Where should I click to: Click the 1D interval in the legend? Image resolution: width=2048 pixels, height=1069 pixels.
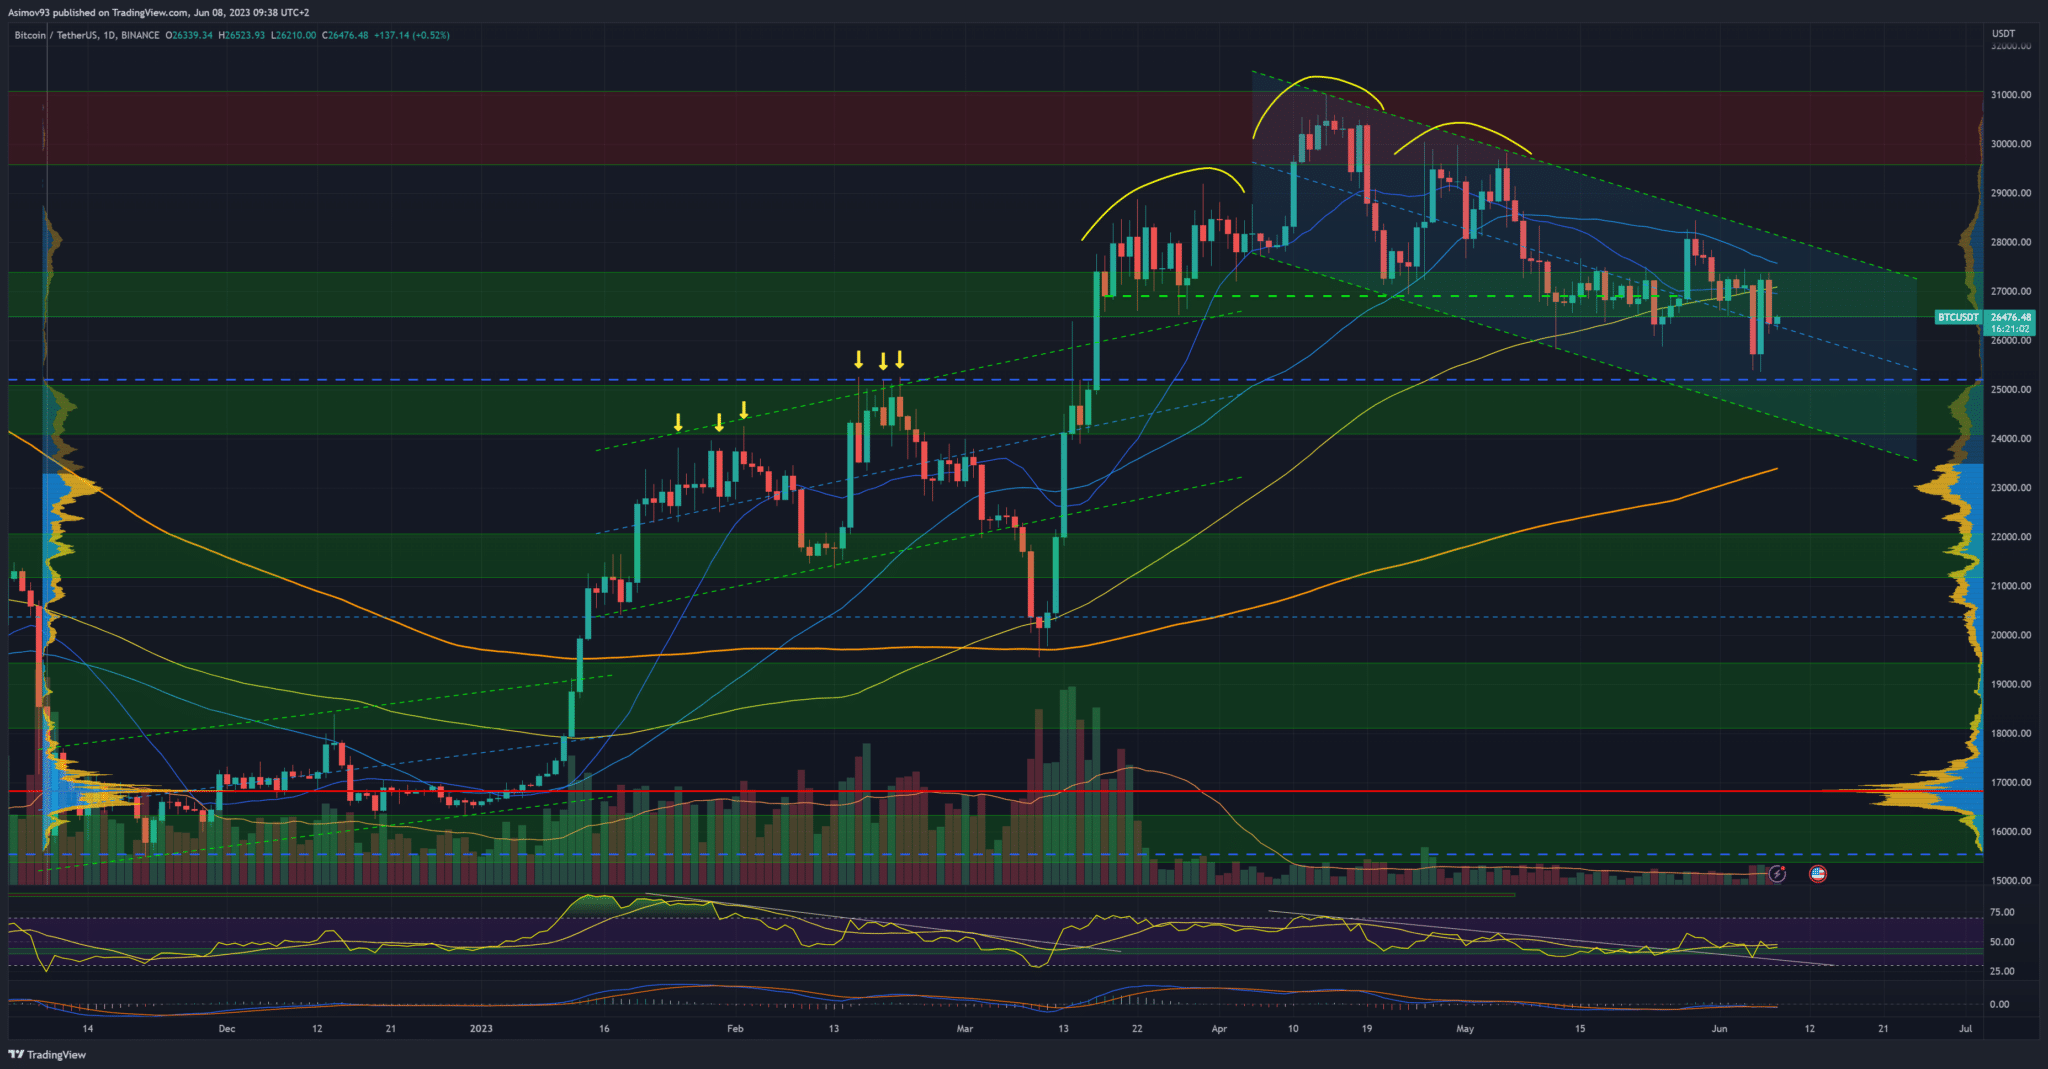tap(110, 35)
